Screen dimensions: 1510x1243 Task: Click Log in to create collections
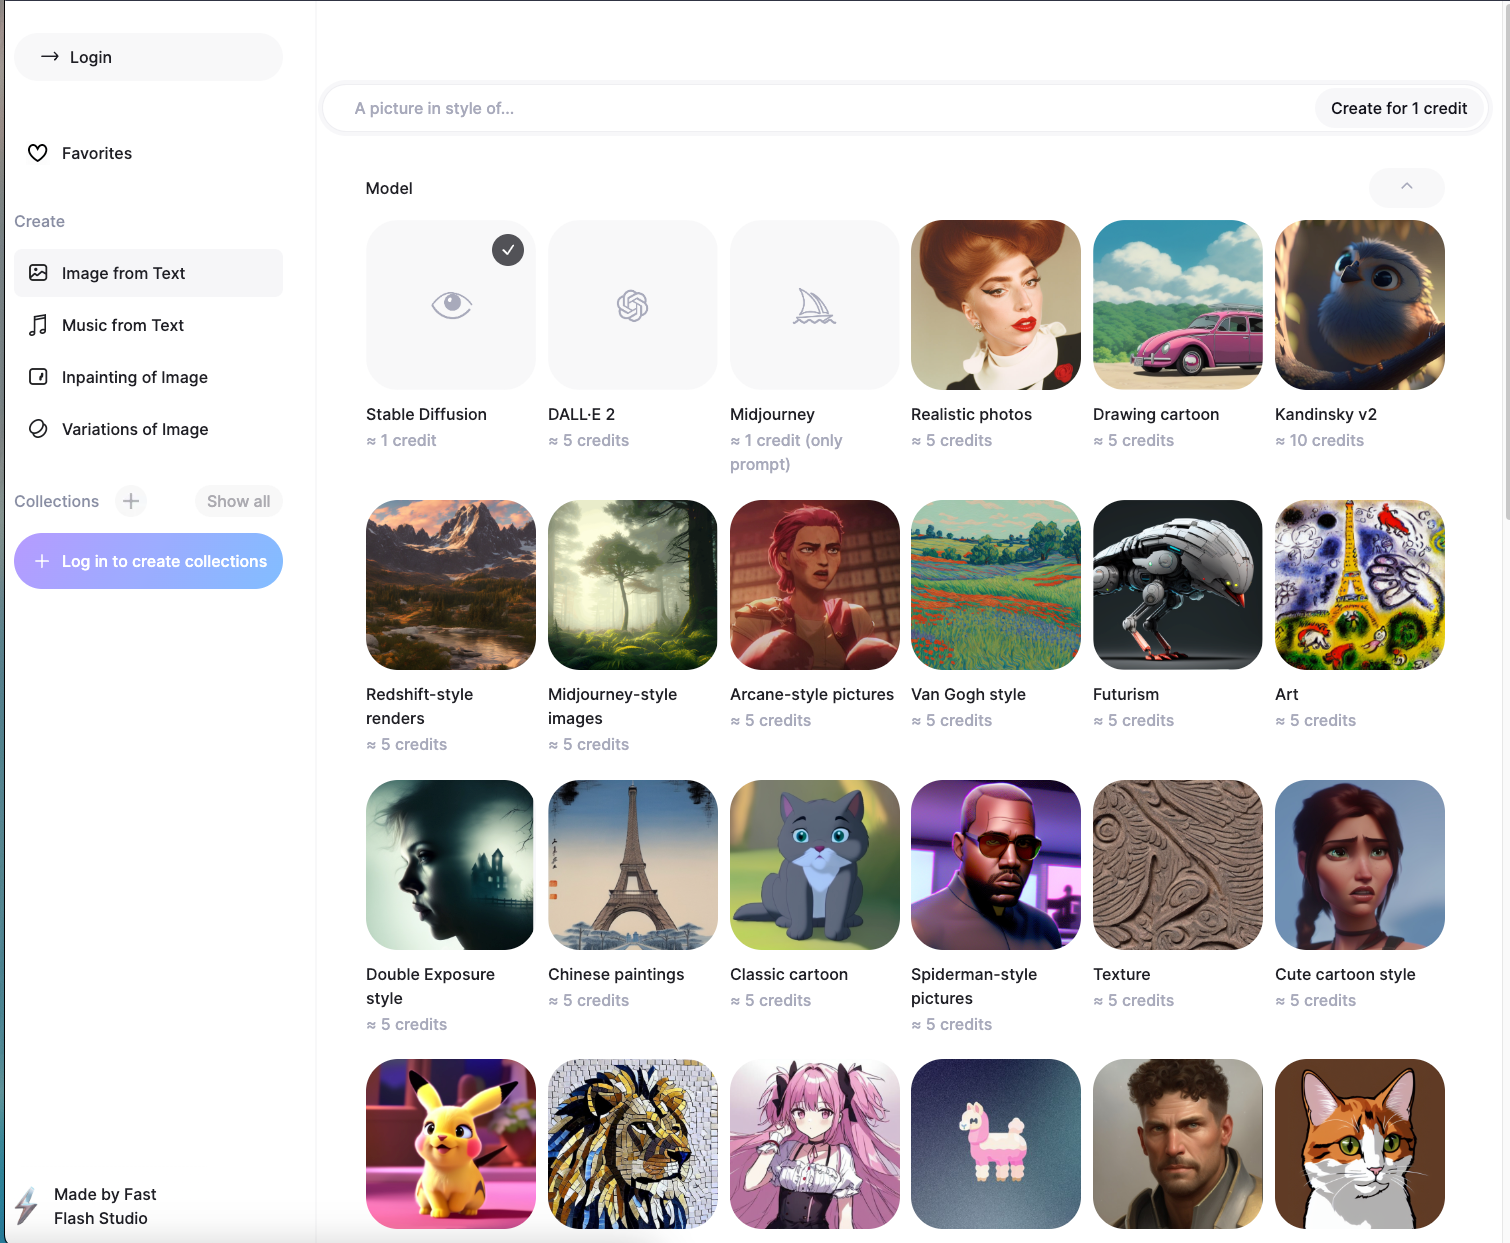tap(148, 561)
